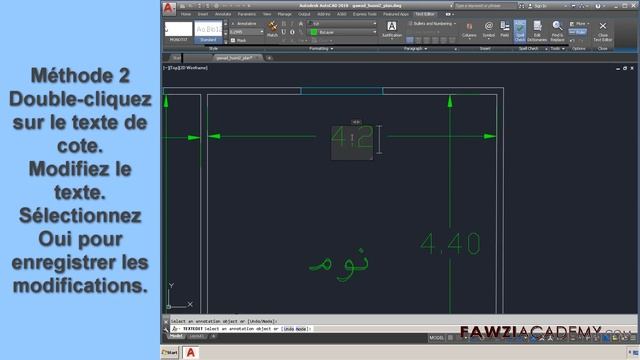The height and width of the screenshot is (360, 640).
Task: Click the Match text formatting icon
Action: [x=272, y=29]
